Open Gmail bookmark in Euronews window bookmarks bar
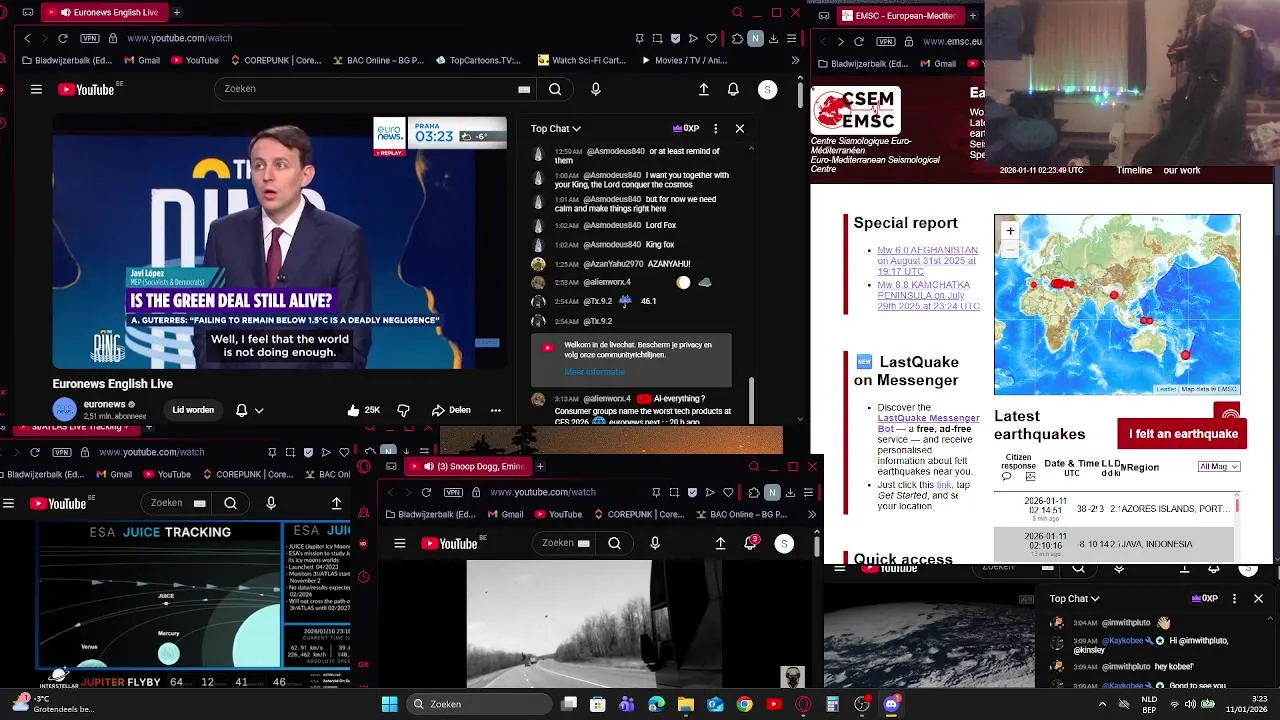The height and width of the screenshot is (720, 1280). (141, 60)
